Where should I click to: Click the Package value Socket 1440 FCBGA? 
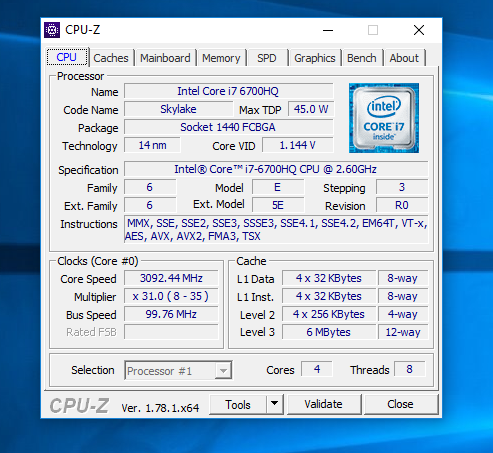pyautogui.click(x=228, y=127)
